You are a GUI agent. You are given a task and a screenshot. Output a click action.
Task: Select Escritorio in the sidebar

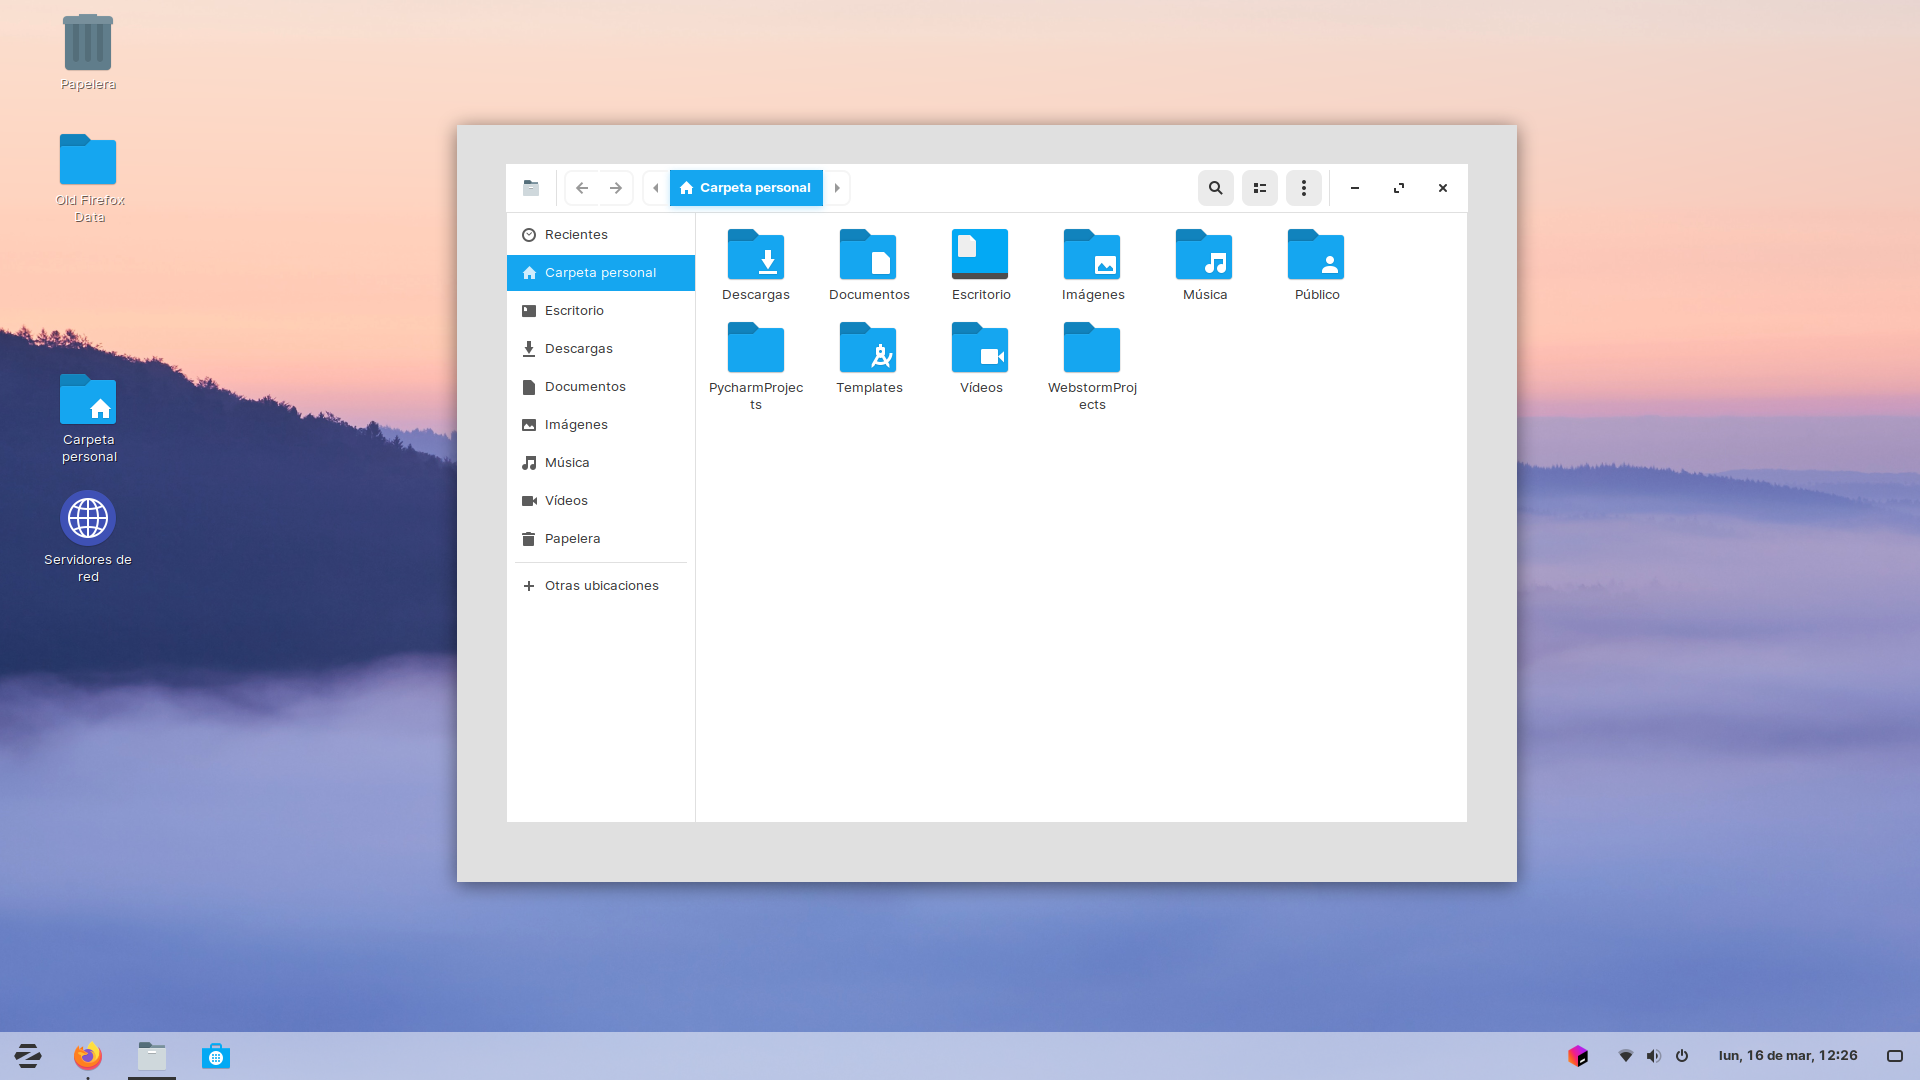(x=574, y=311)
